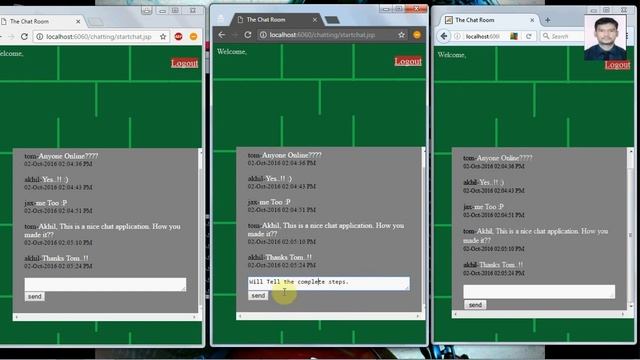Click the webcam presenter thumbnail
Image resolution: width=640 pixels, height=360 pixels.
[x=605, y=38]
